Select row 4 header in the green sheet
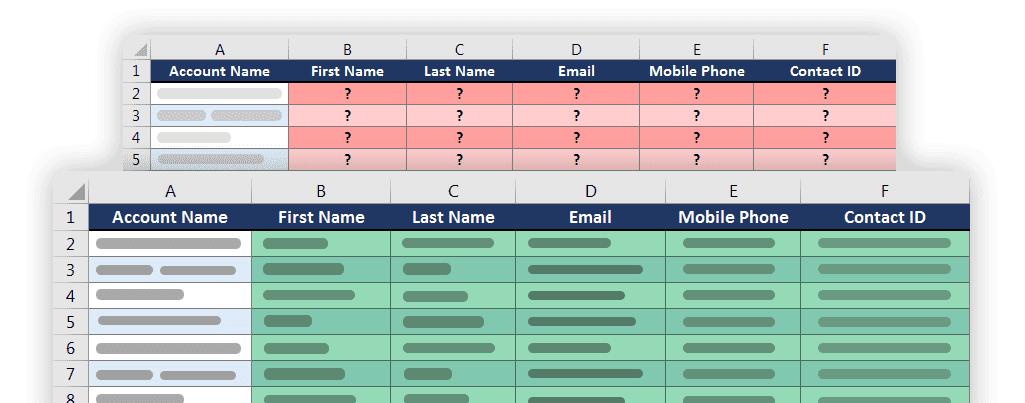 coord(71,296)
